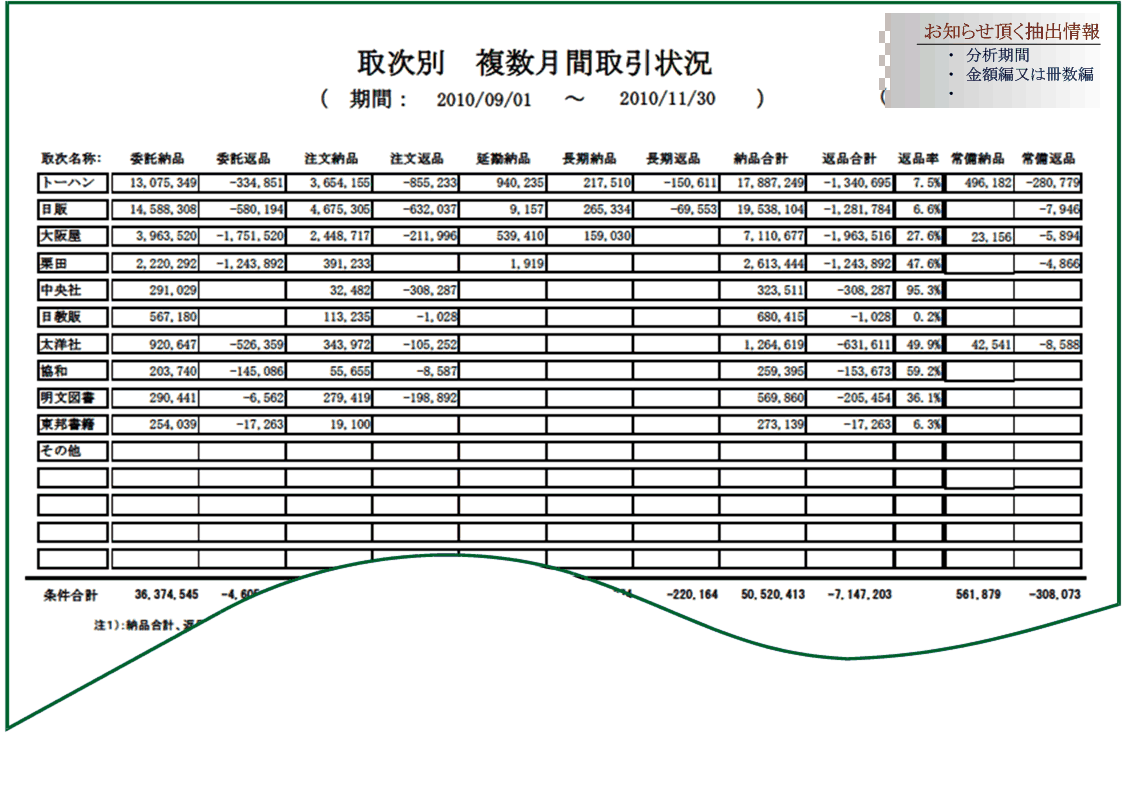Screen dimensions: 1126x791
Task: Click the 委託返品 column header
Action: [x=243, y=158]
